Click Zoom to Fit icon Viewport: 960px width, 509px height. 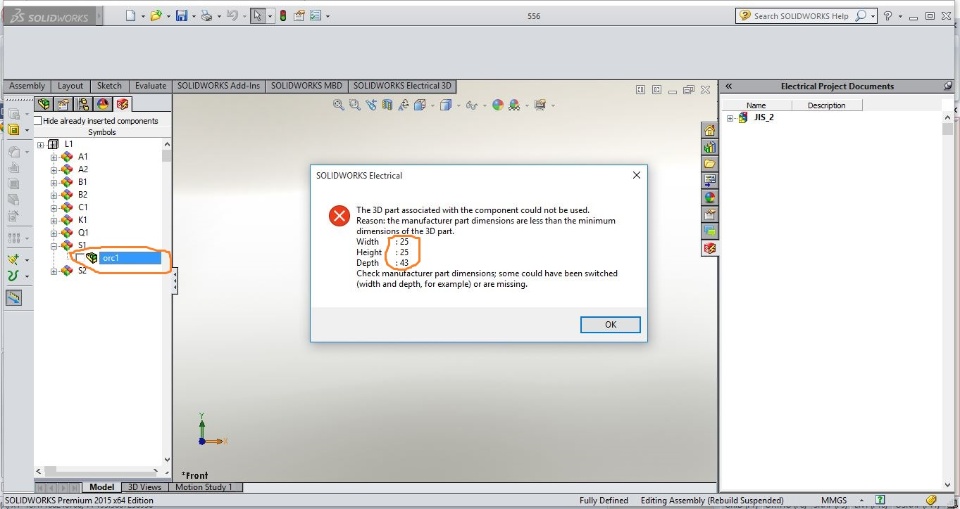(338, 105)
